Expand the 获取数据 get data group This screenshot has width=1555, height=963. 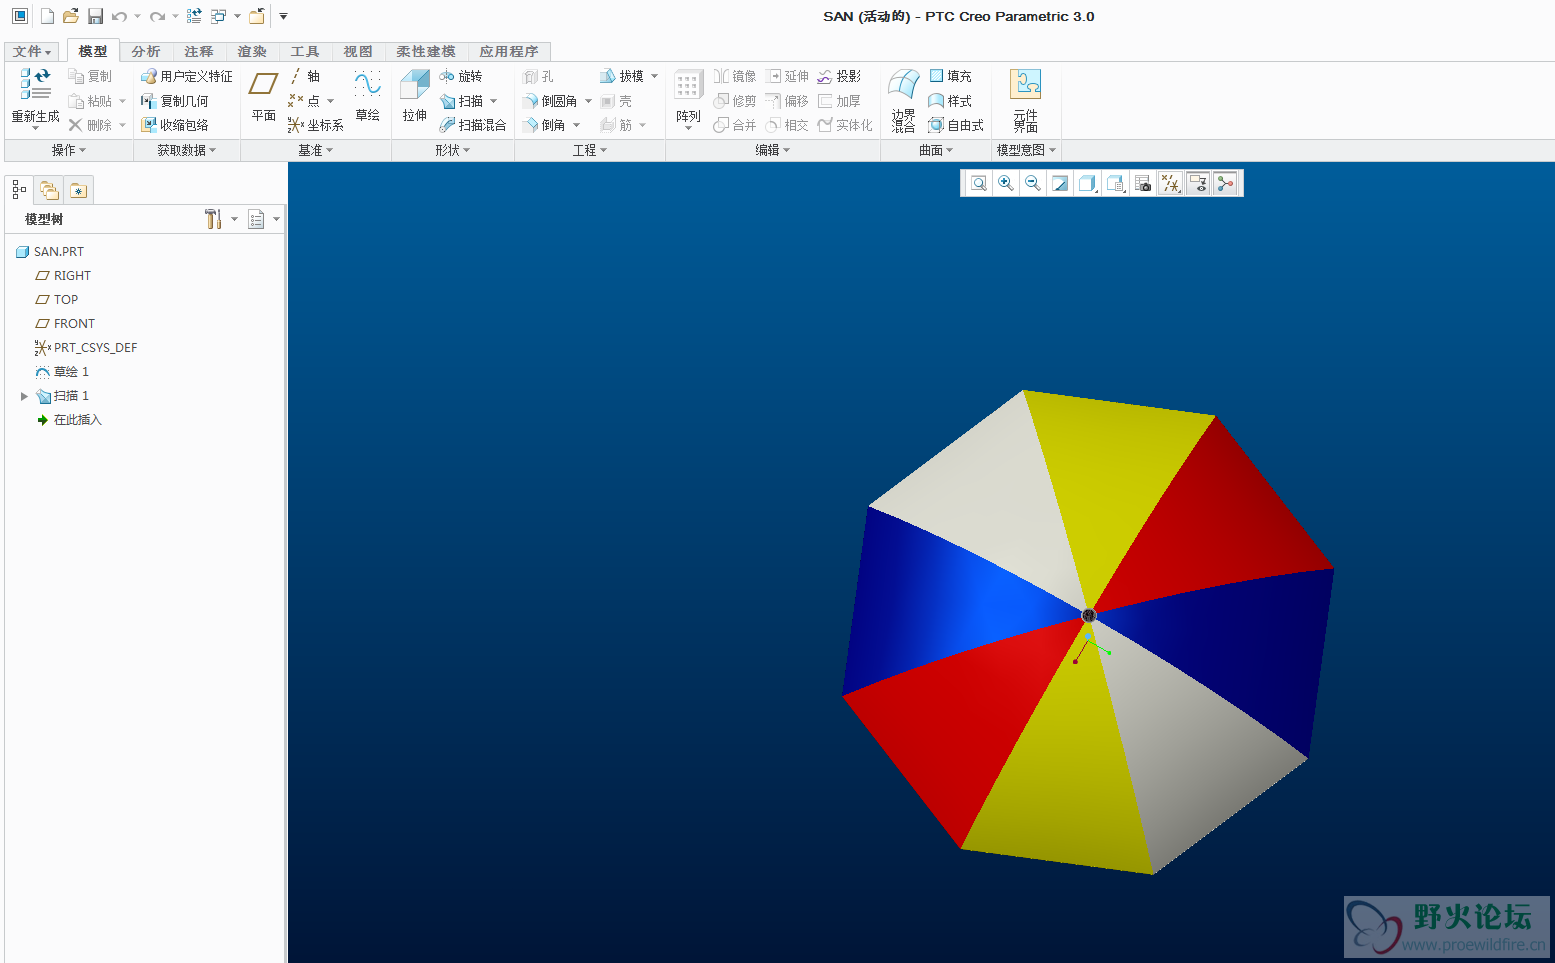187,150
